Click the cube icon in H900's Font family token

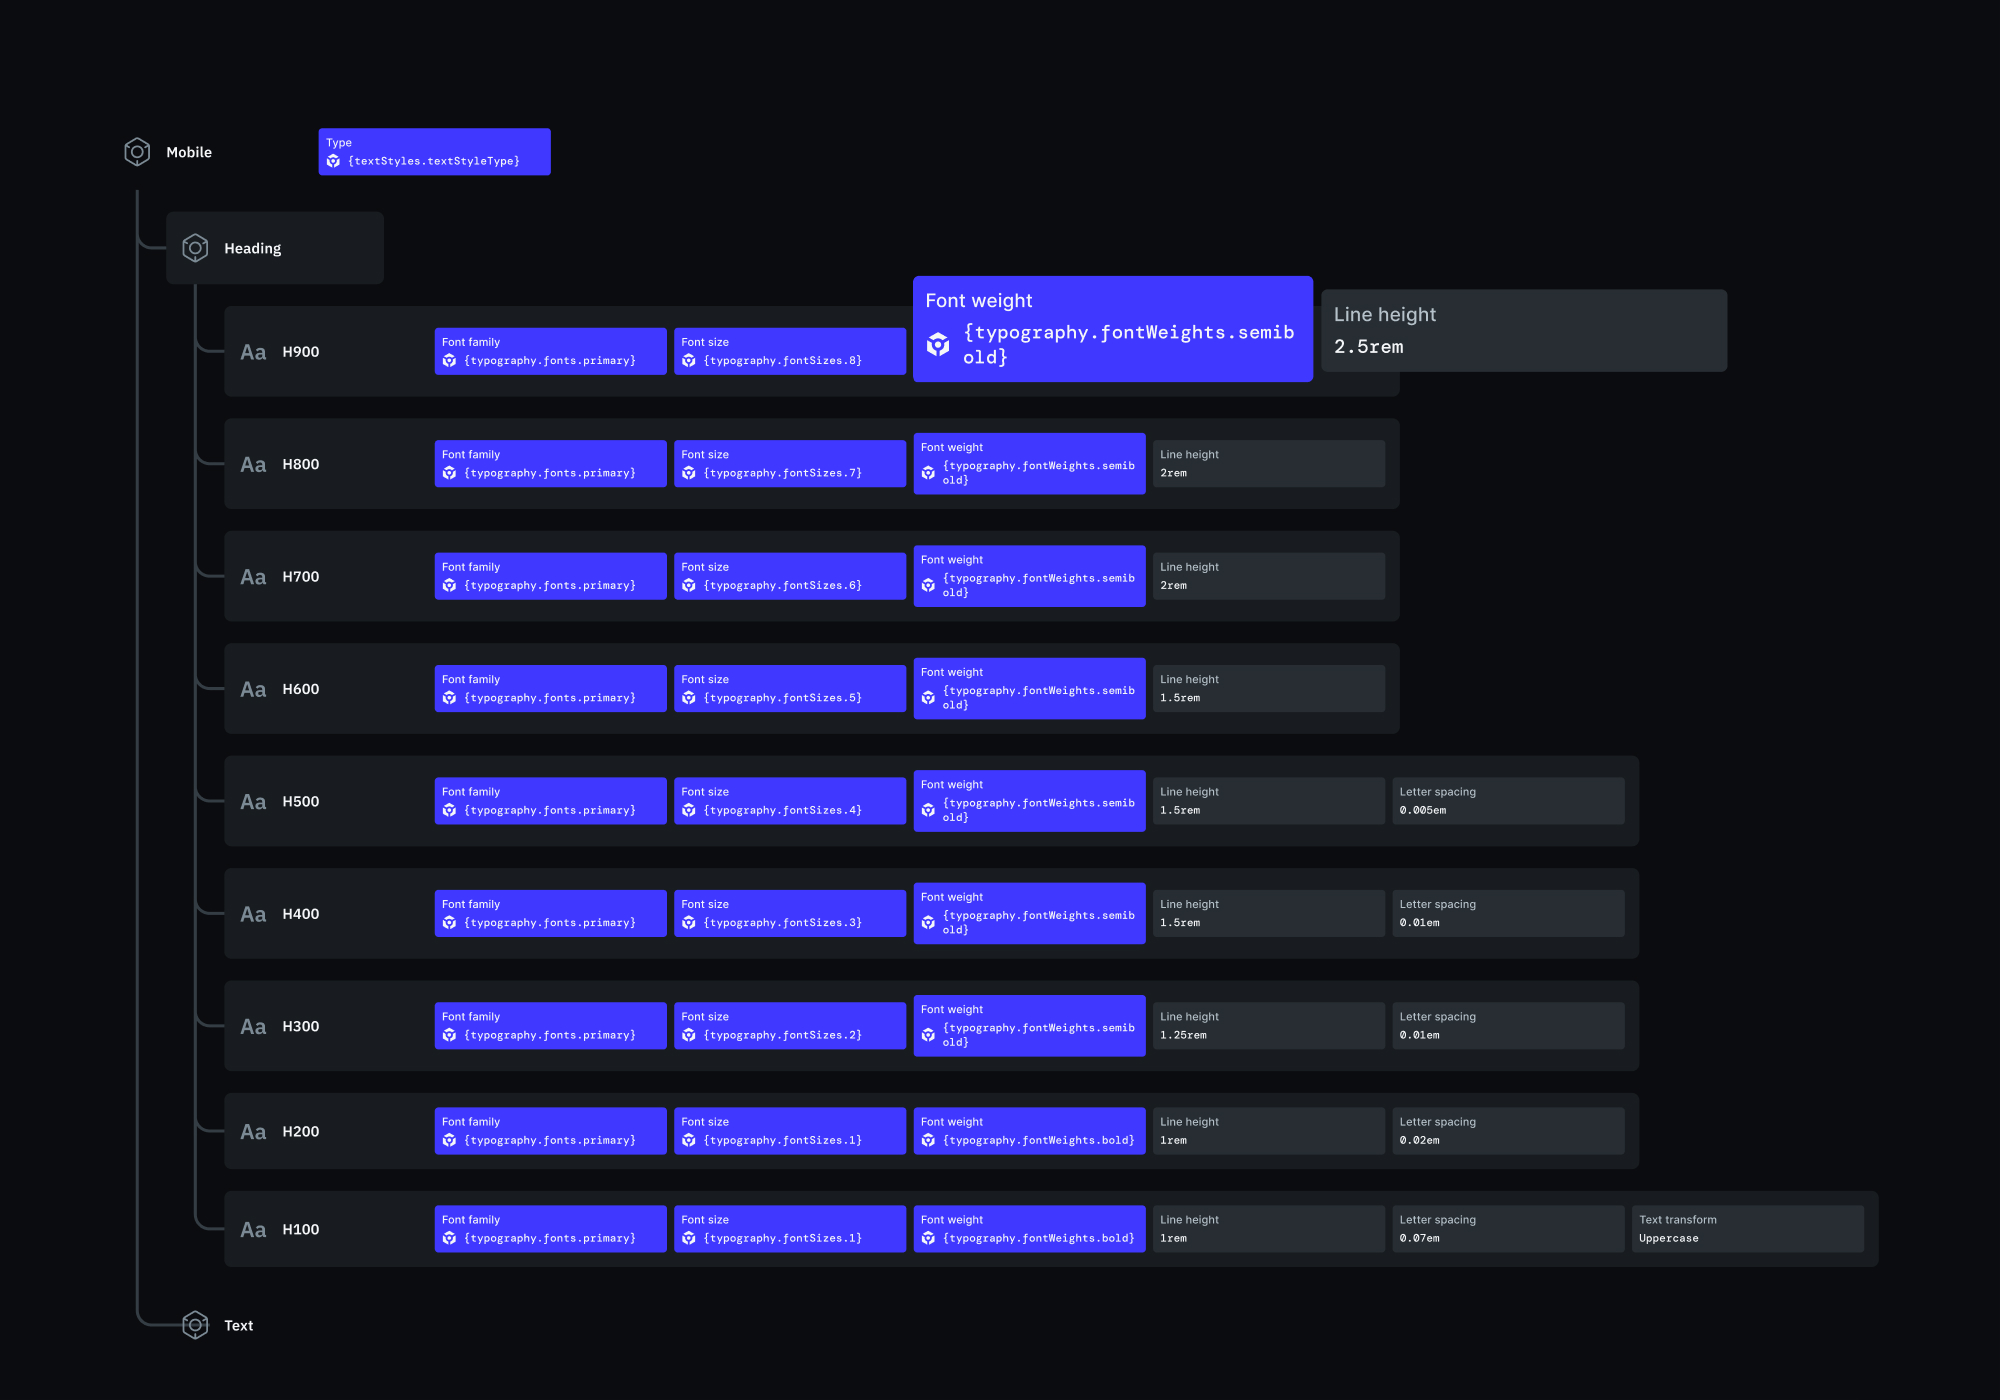click(450, 360)
